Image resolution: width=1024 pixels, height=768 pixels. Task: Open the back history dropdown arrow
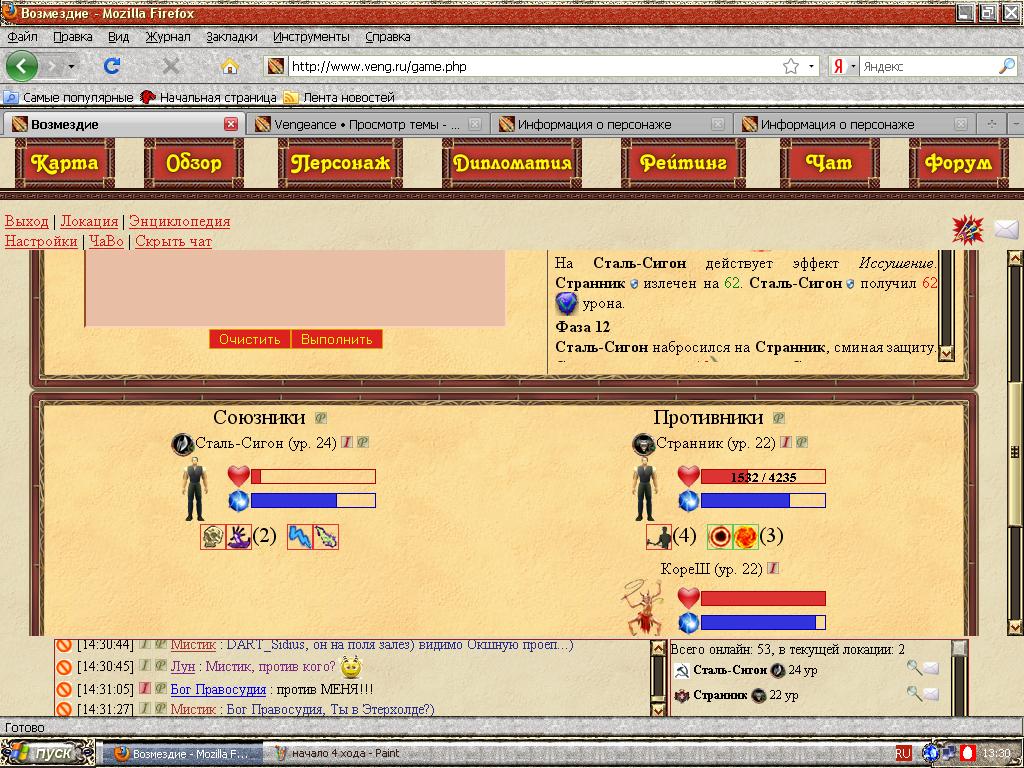(x=71, y=66)
